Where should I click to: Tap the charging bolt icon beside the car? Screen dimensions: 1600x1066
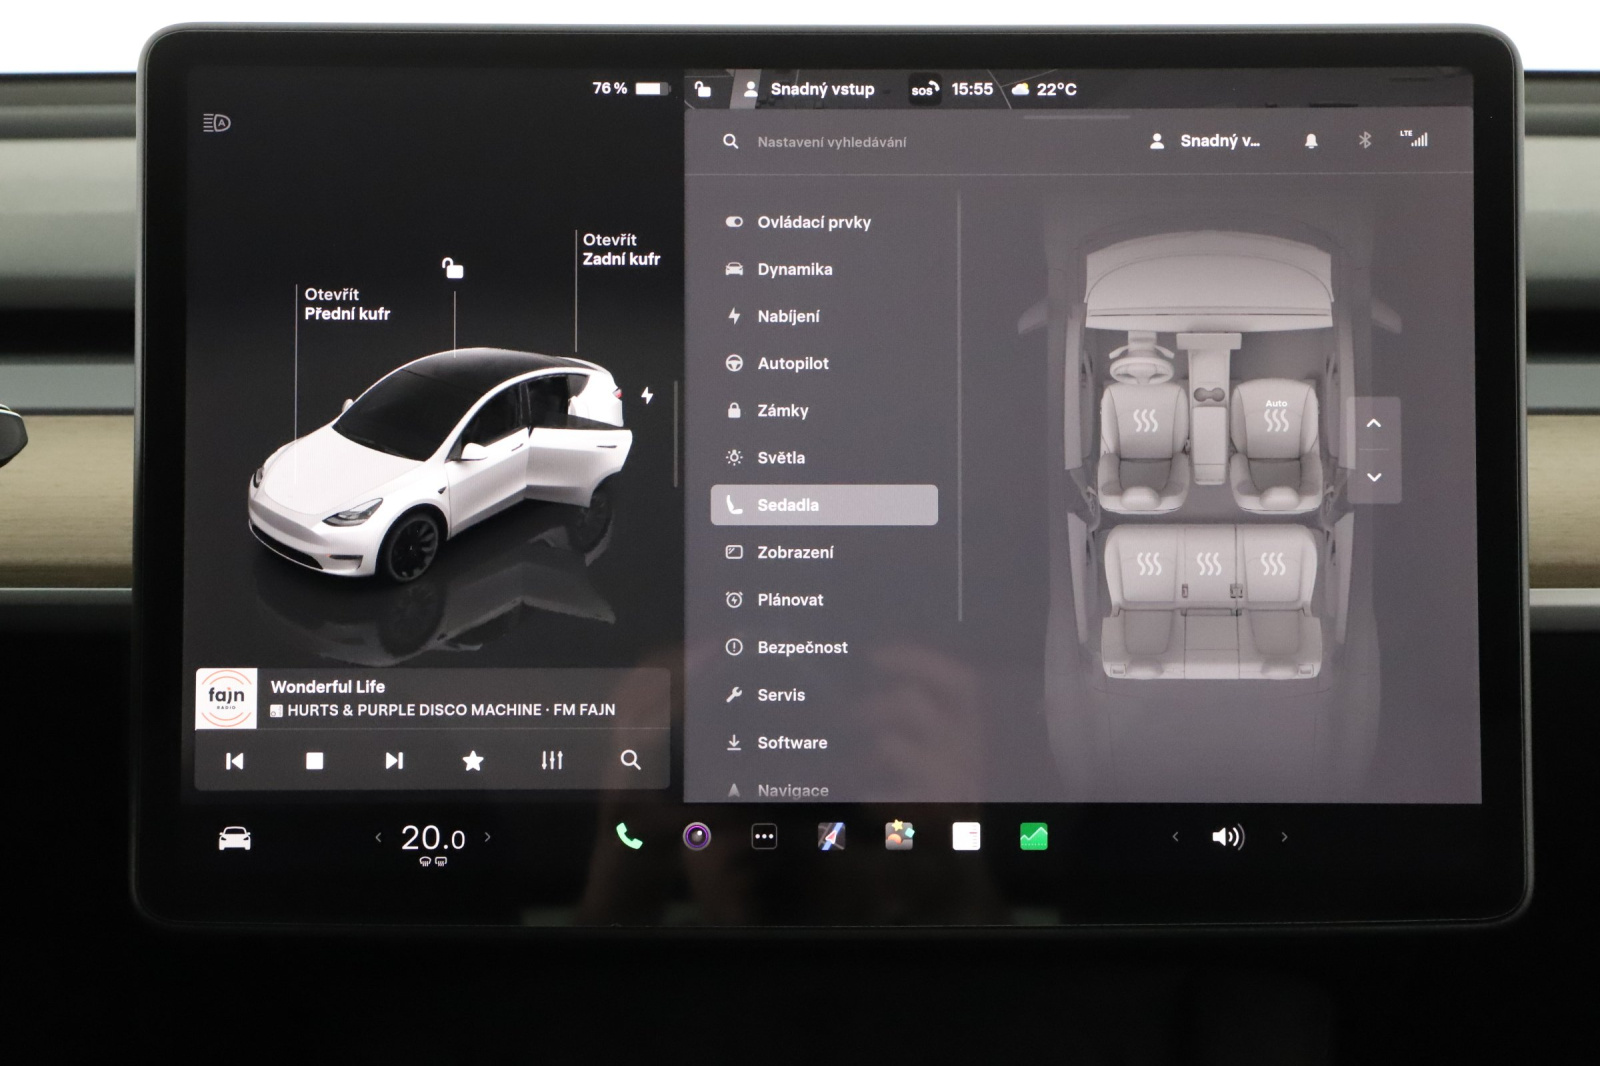(x=647, y=395)
